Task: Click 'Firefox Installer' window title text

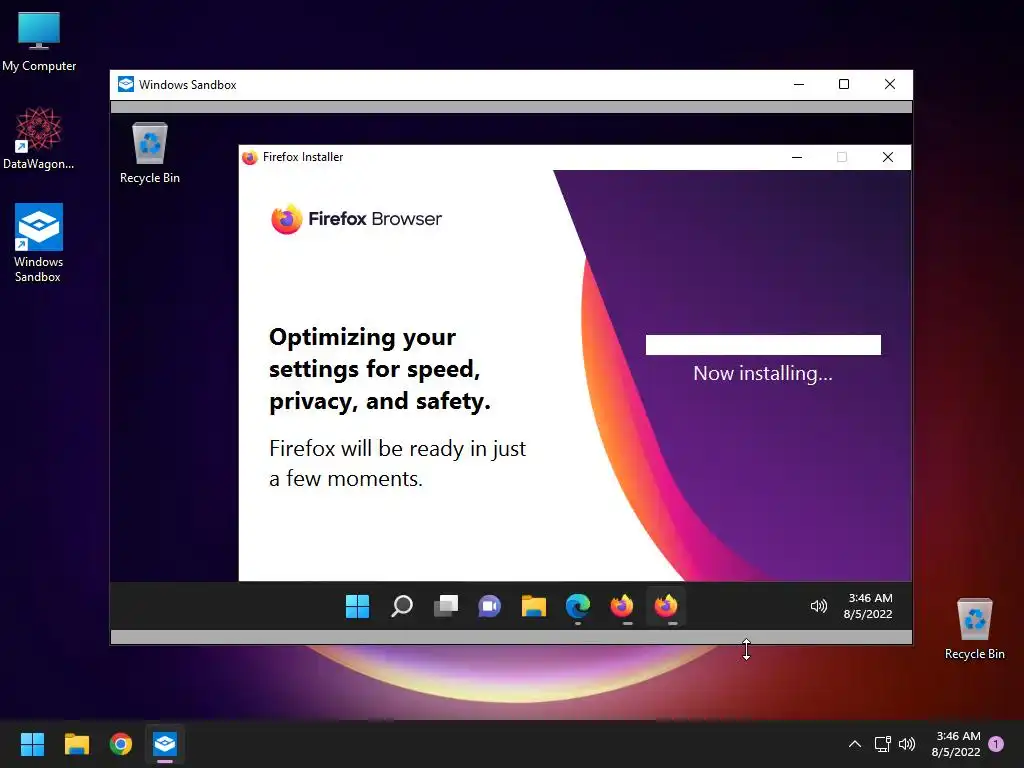Action: pos(303,157)
